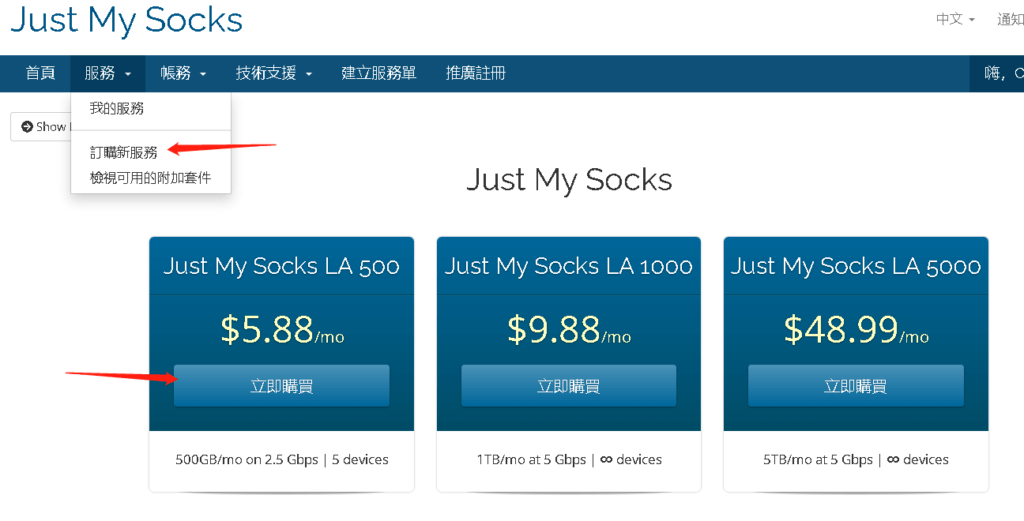Image resolution: width=1024 pixels, height=521 pixels.
Task: Open the 嗨 account greeting menu
Action: pyautogui.click(x=997, y=73)
